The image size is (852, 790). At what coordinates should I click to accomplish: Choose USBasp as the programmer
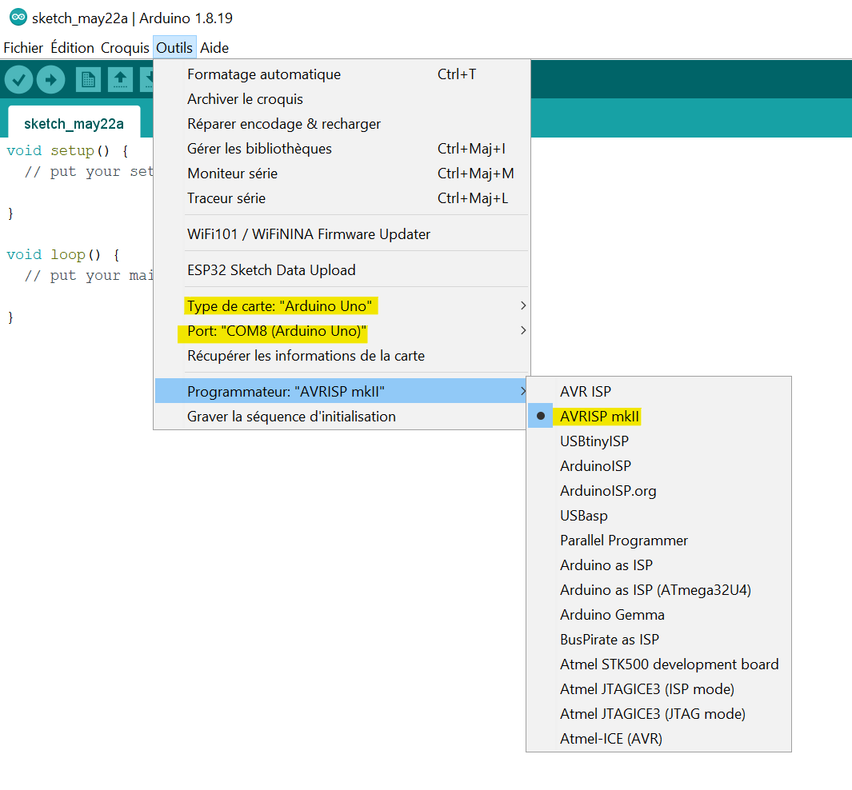click(x=583, y=515)
